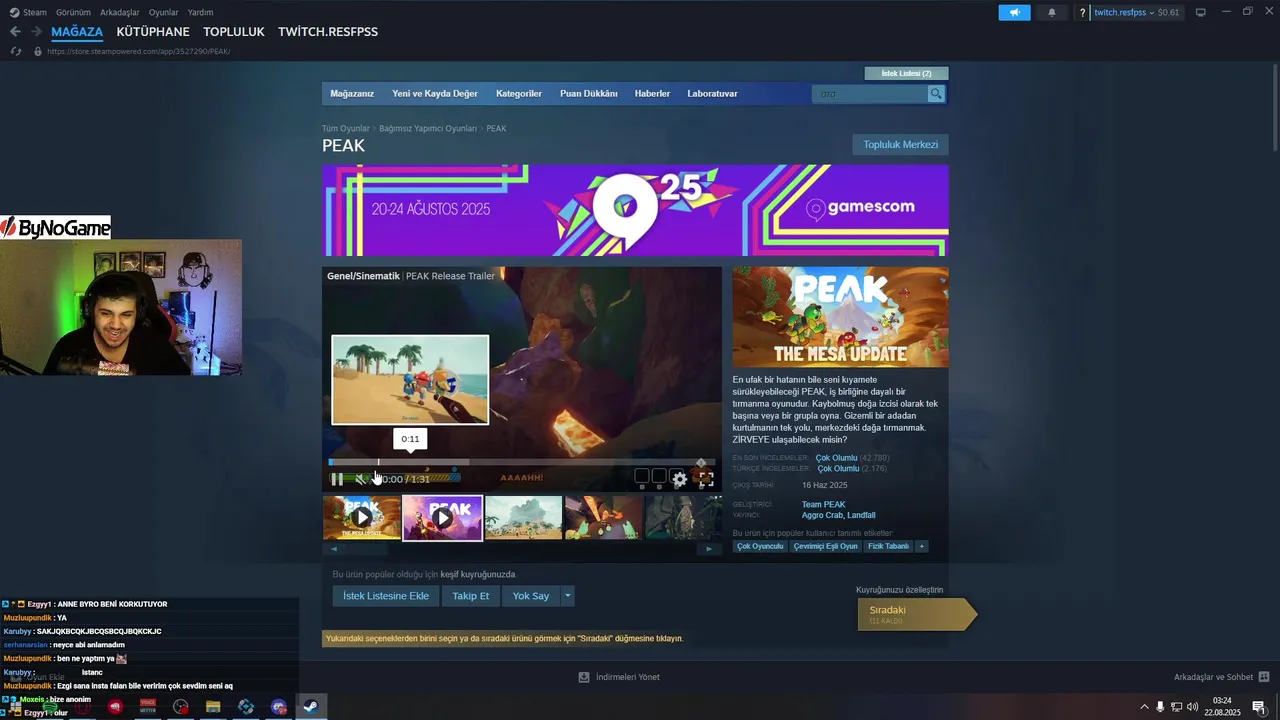Open the Arkadaşlar menu
Image resolution: width=1280 pixels, height=720 pixels.
point(120,12)
